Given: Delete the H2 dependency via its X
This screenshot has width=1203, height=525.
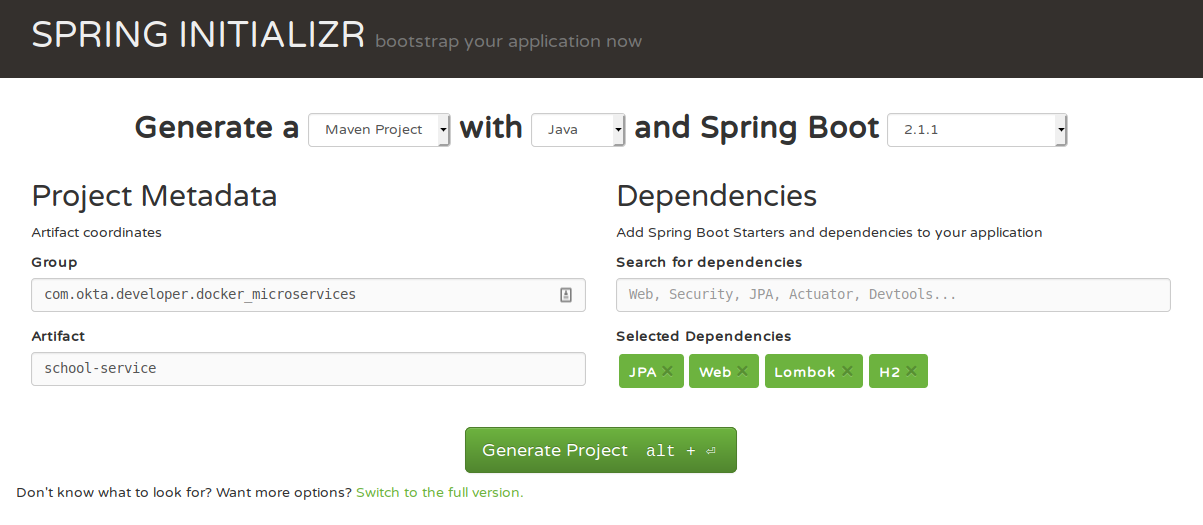Looking at the screenshot, I should point(911,371).
